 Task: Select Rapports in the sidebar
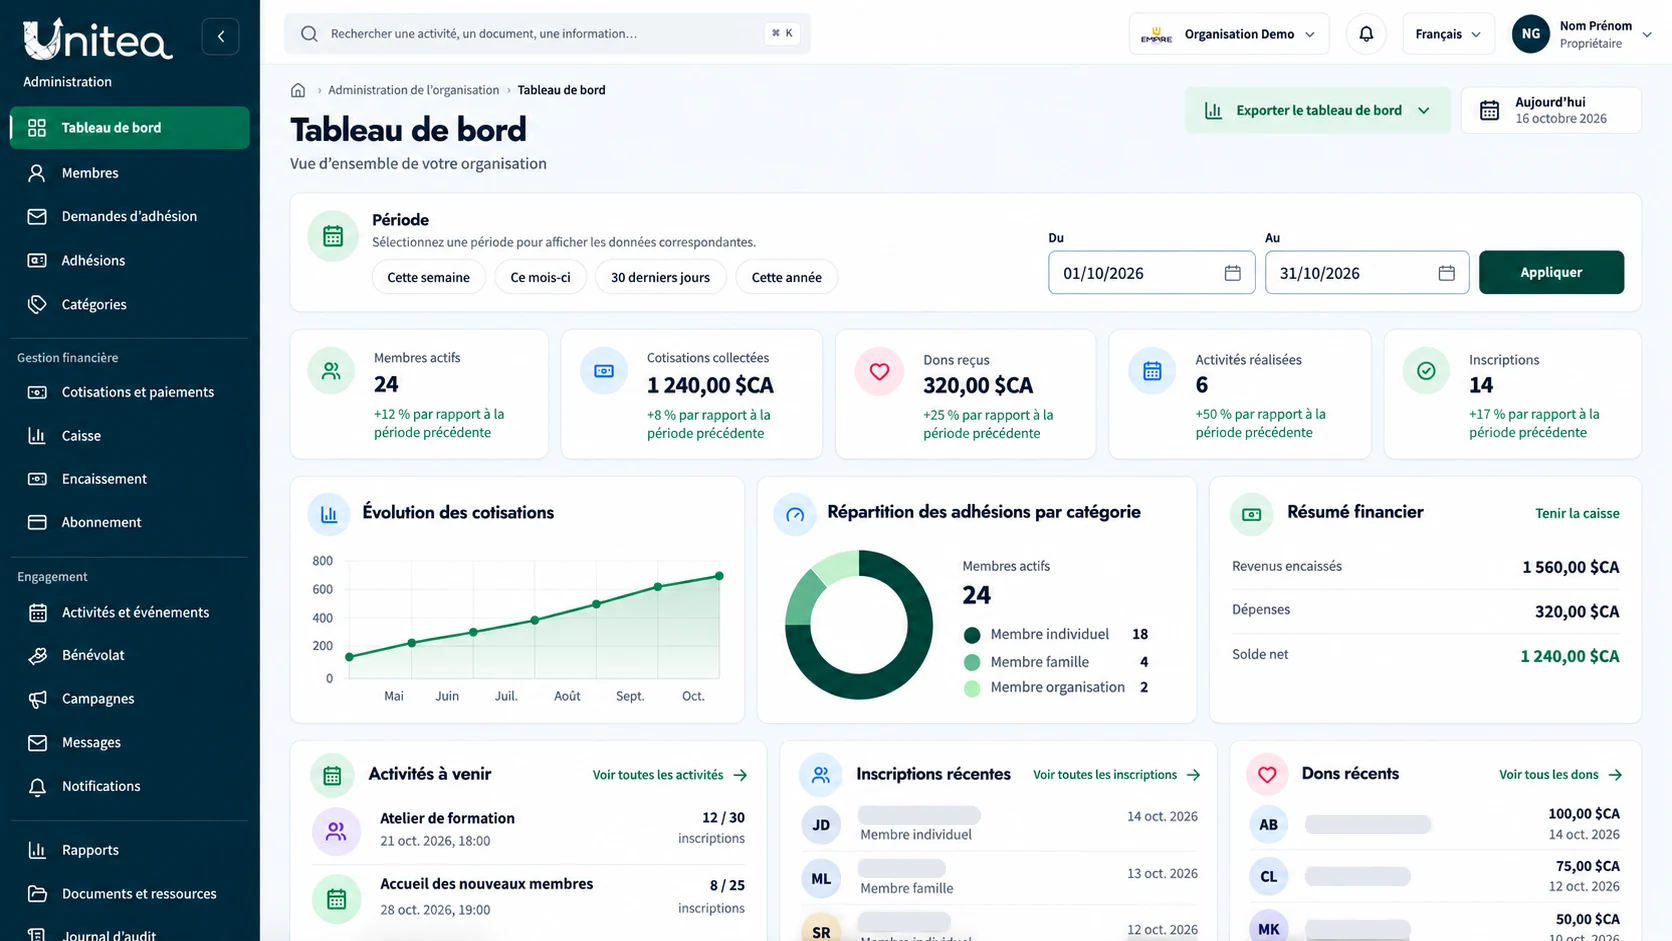tap(130, 850)
